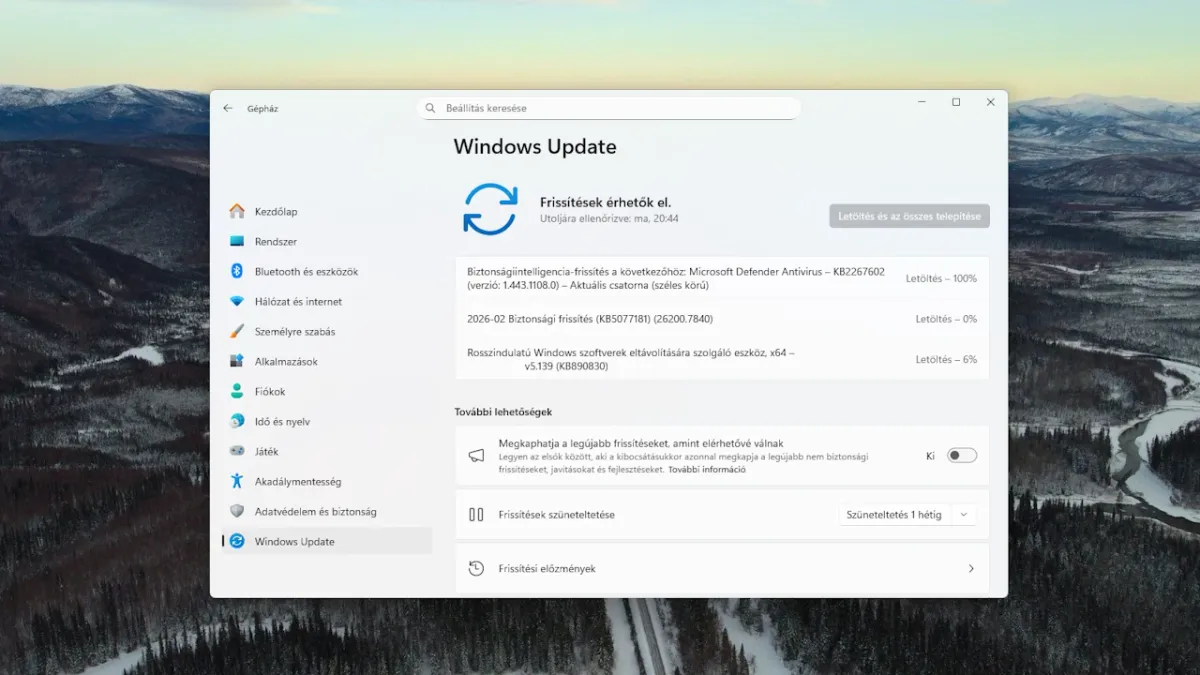Open the Szüneteltetés 1 hétig dropdown

pyautogui.click(x=907, y=515)
